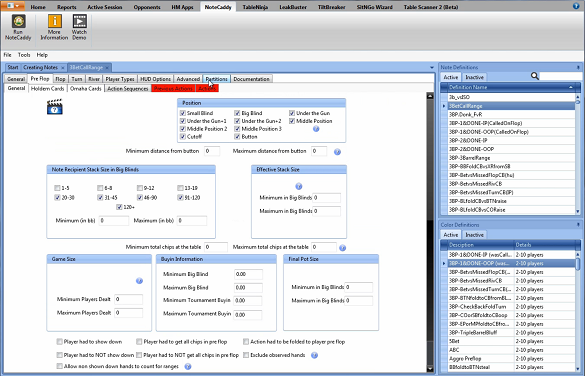The image size is (585, 376).
Task: Launch the Watch Demo icon
Action: pyautogui.click(x=79, y=22)
